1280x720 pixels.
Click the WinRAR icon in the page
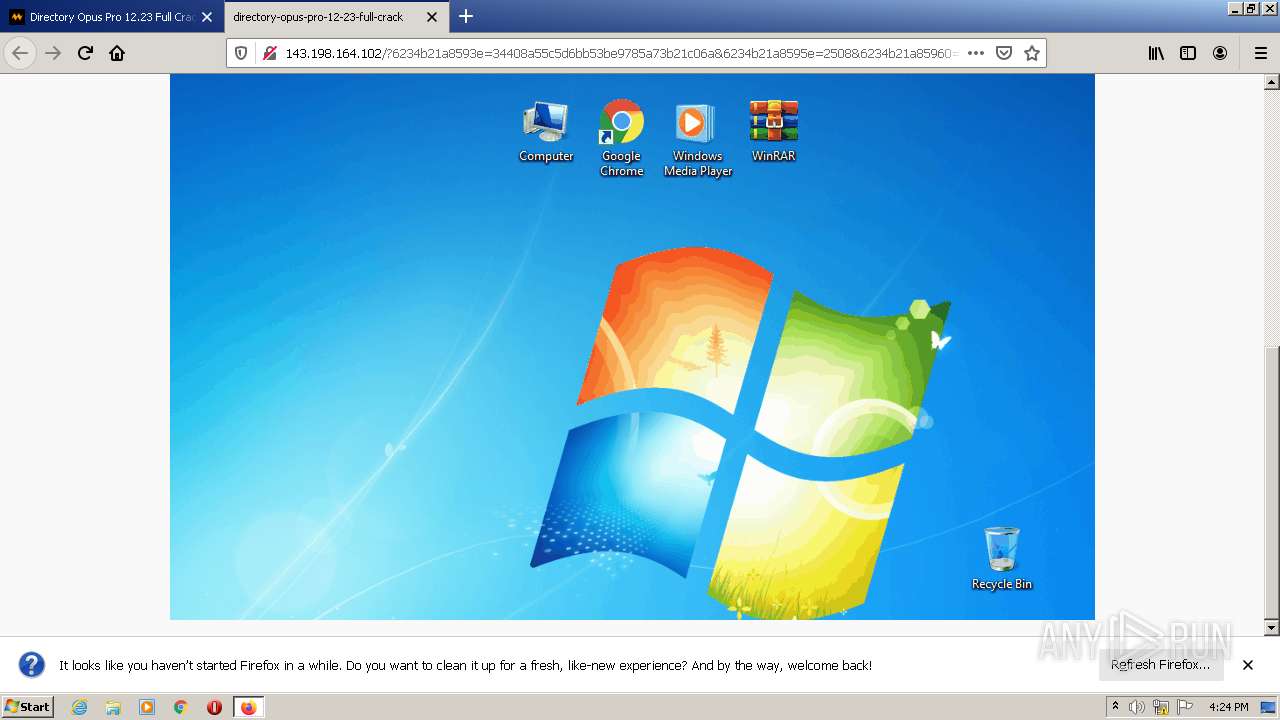tap(773, 131)
